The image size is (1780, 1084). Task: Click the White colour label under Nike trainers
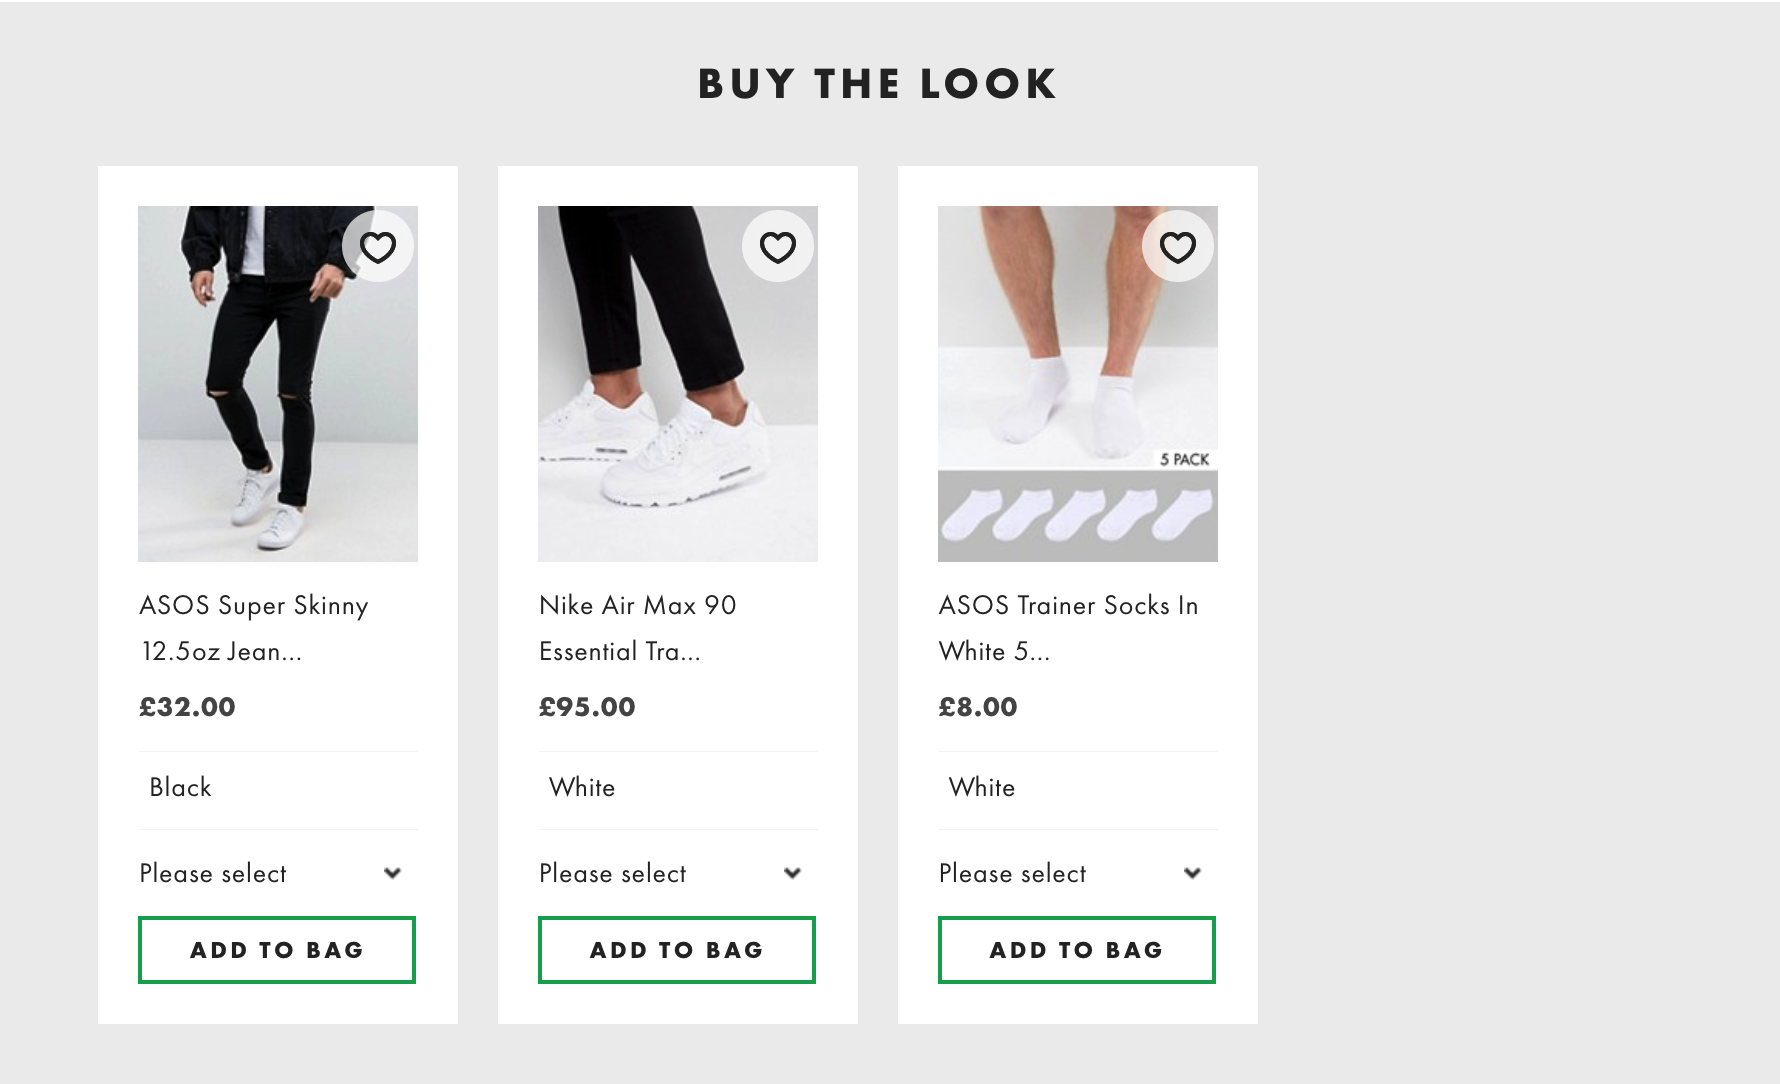582,788
